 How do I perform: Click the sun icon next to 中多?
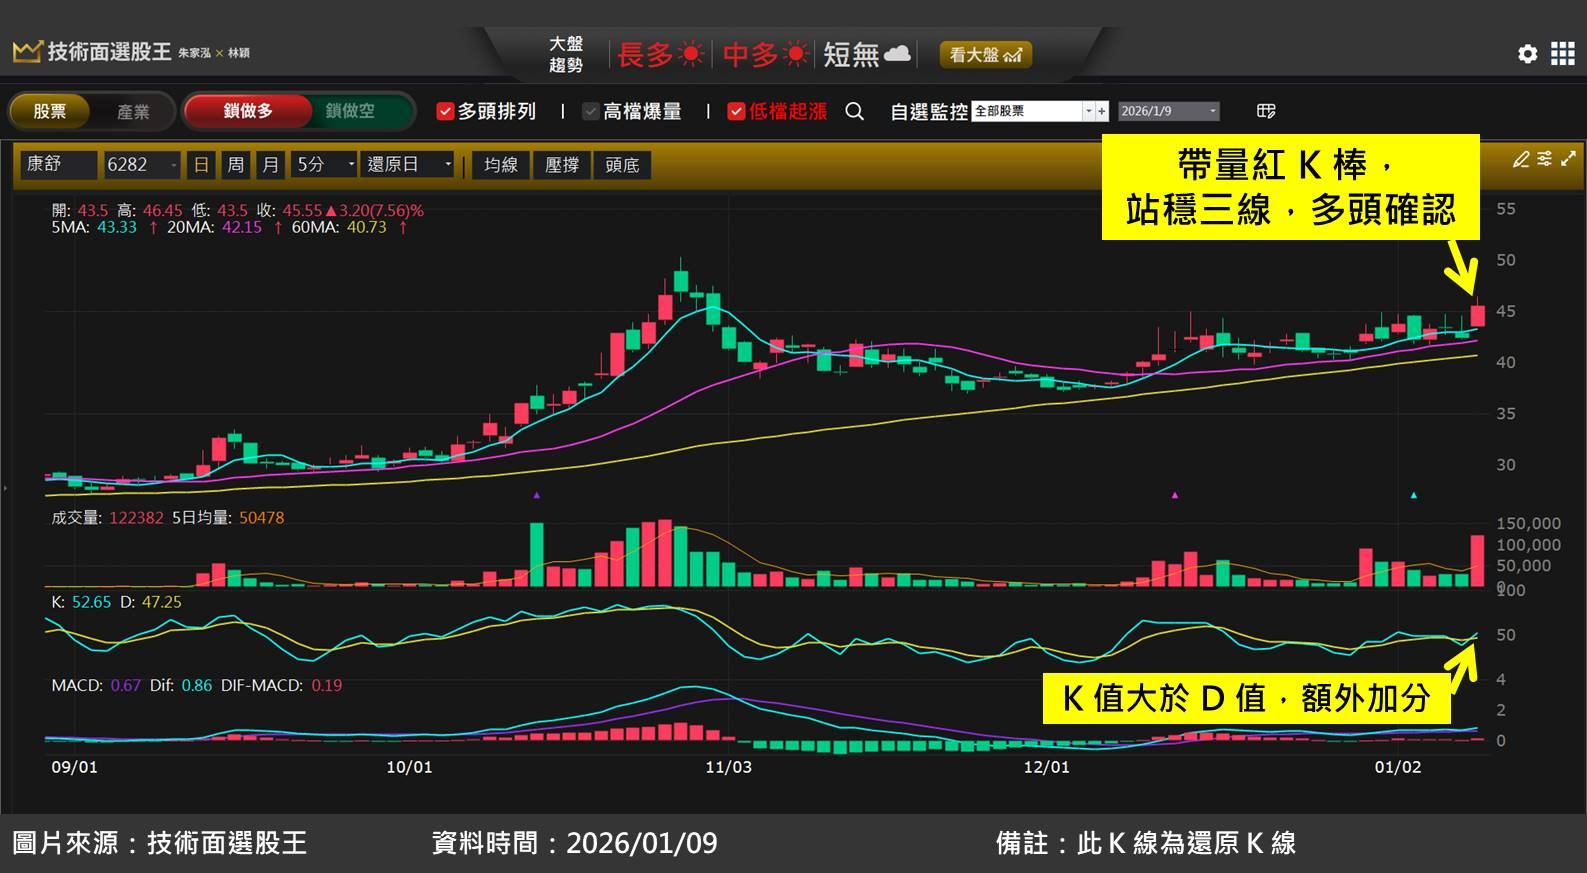pos(796,54)
